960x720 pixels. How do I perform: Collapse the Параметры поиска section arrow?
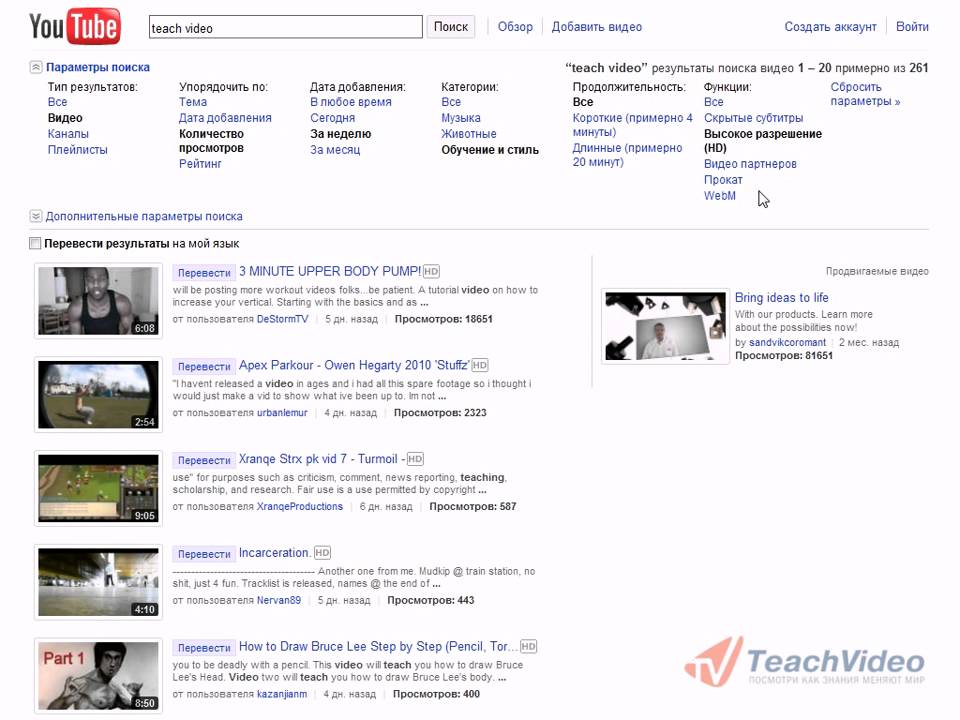pyautogui.click(x=36, y=67)
